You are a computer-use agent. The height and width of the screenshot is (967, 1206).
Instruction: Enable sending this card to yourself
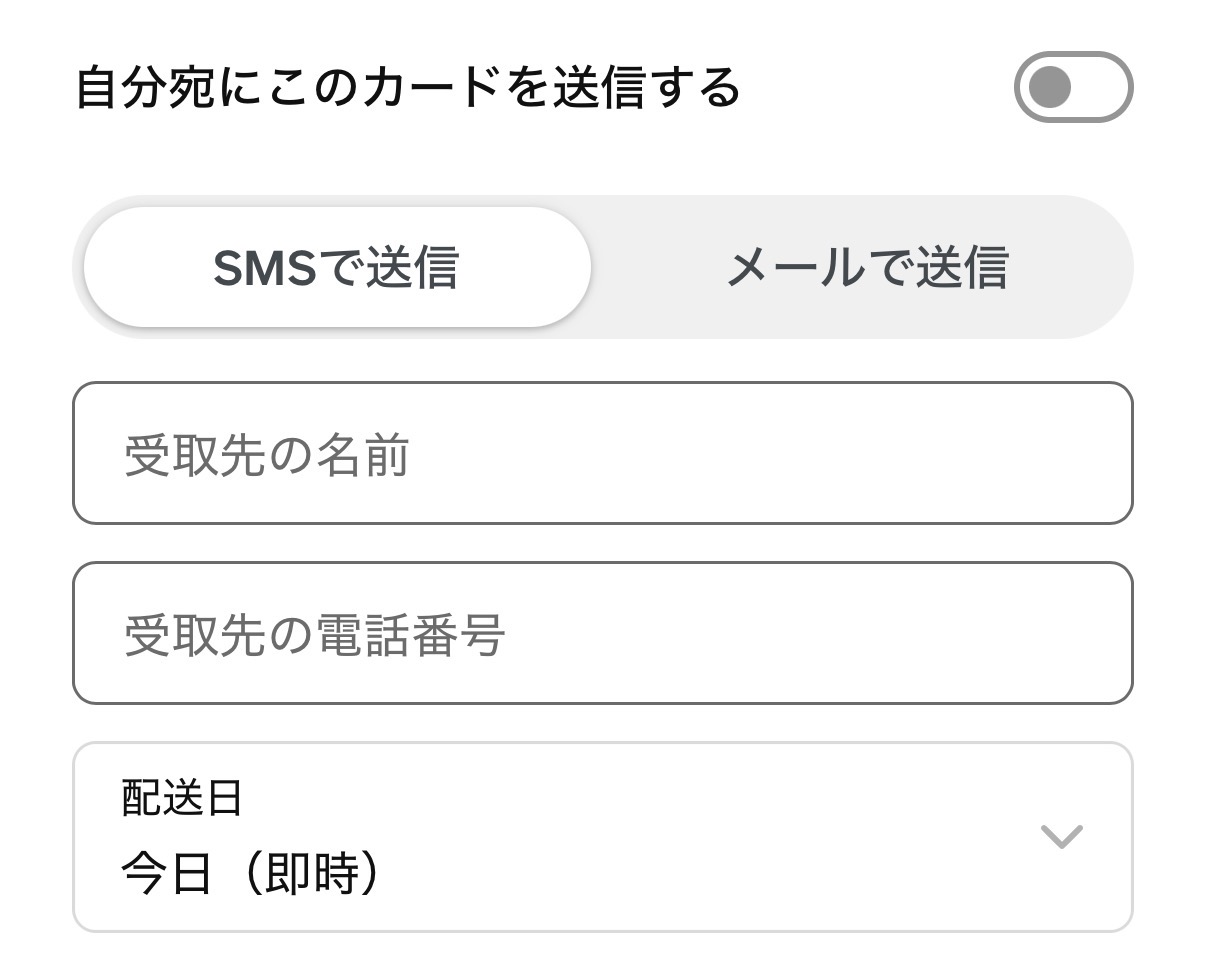coord(1073,87)
